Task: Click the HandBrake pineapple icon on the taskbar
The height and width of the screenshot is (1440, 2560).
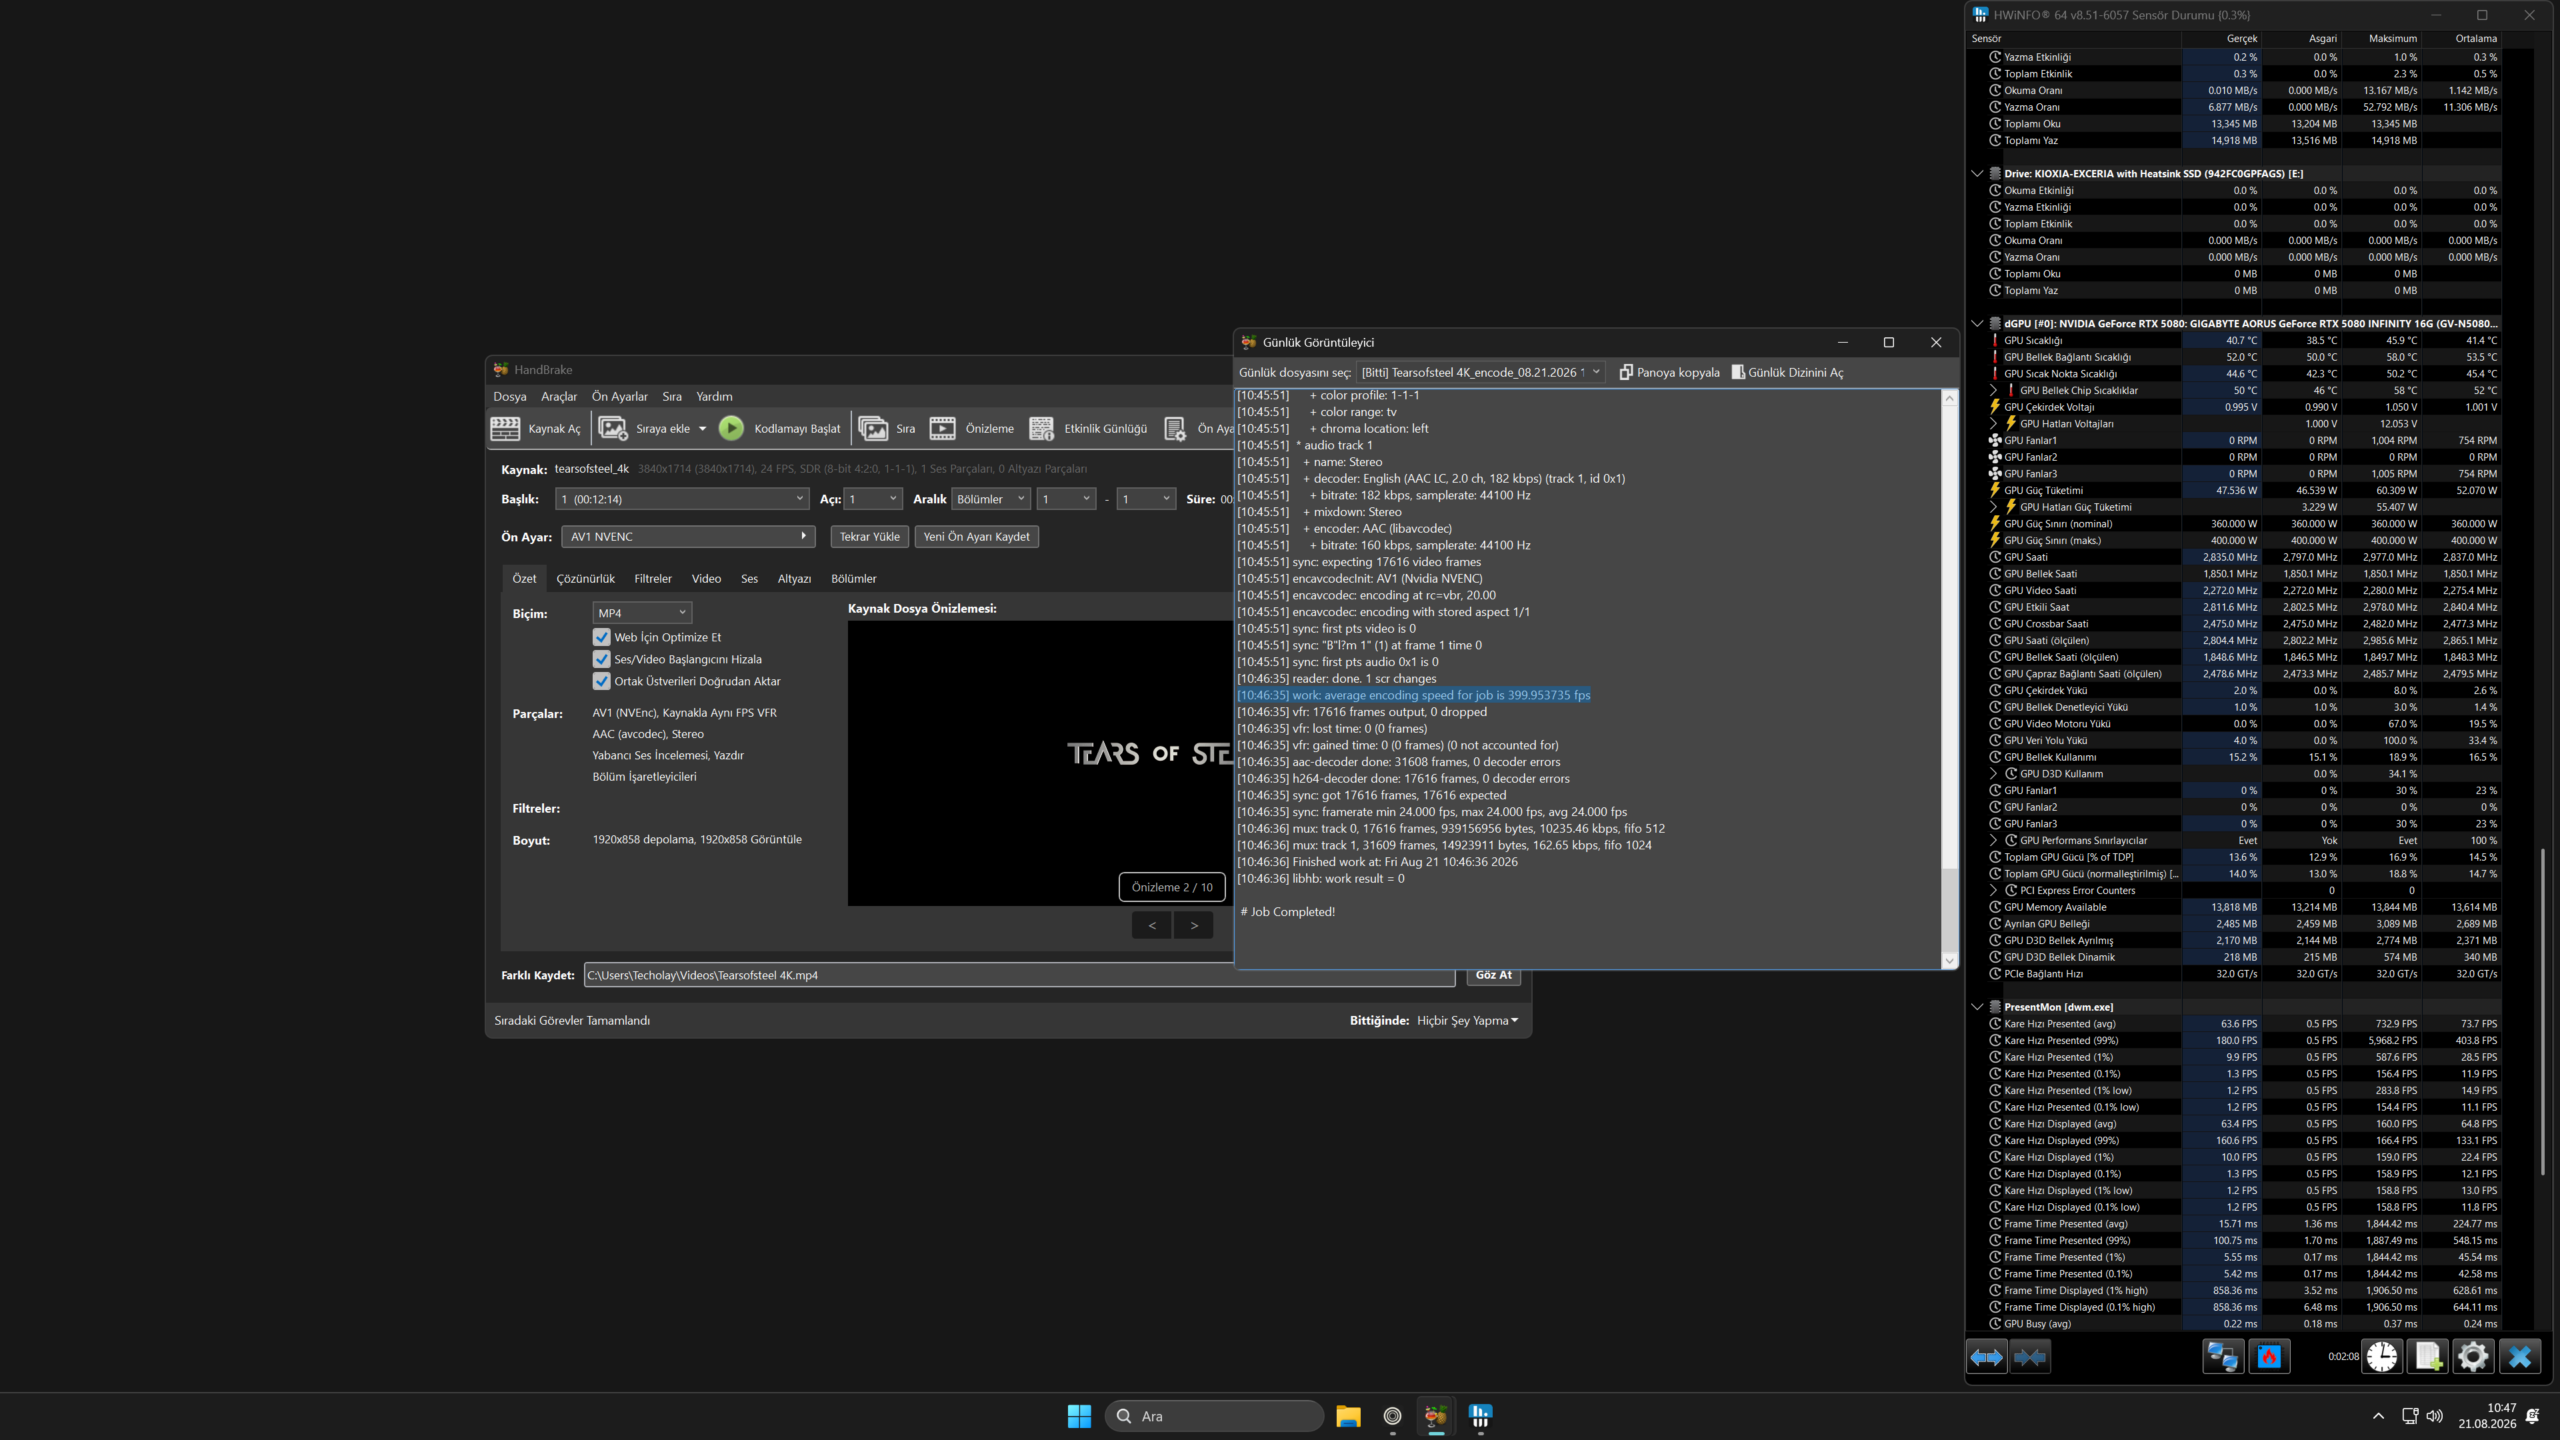Action: coord(1436,1416)
